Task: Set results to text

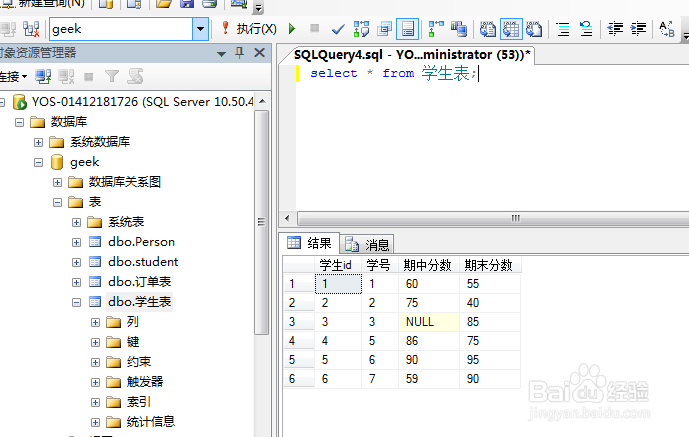Action: click(487, 29)
